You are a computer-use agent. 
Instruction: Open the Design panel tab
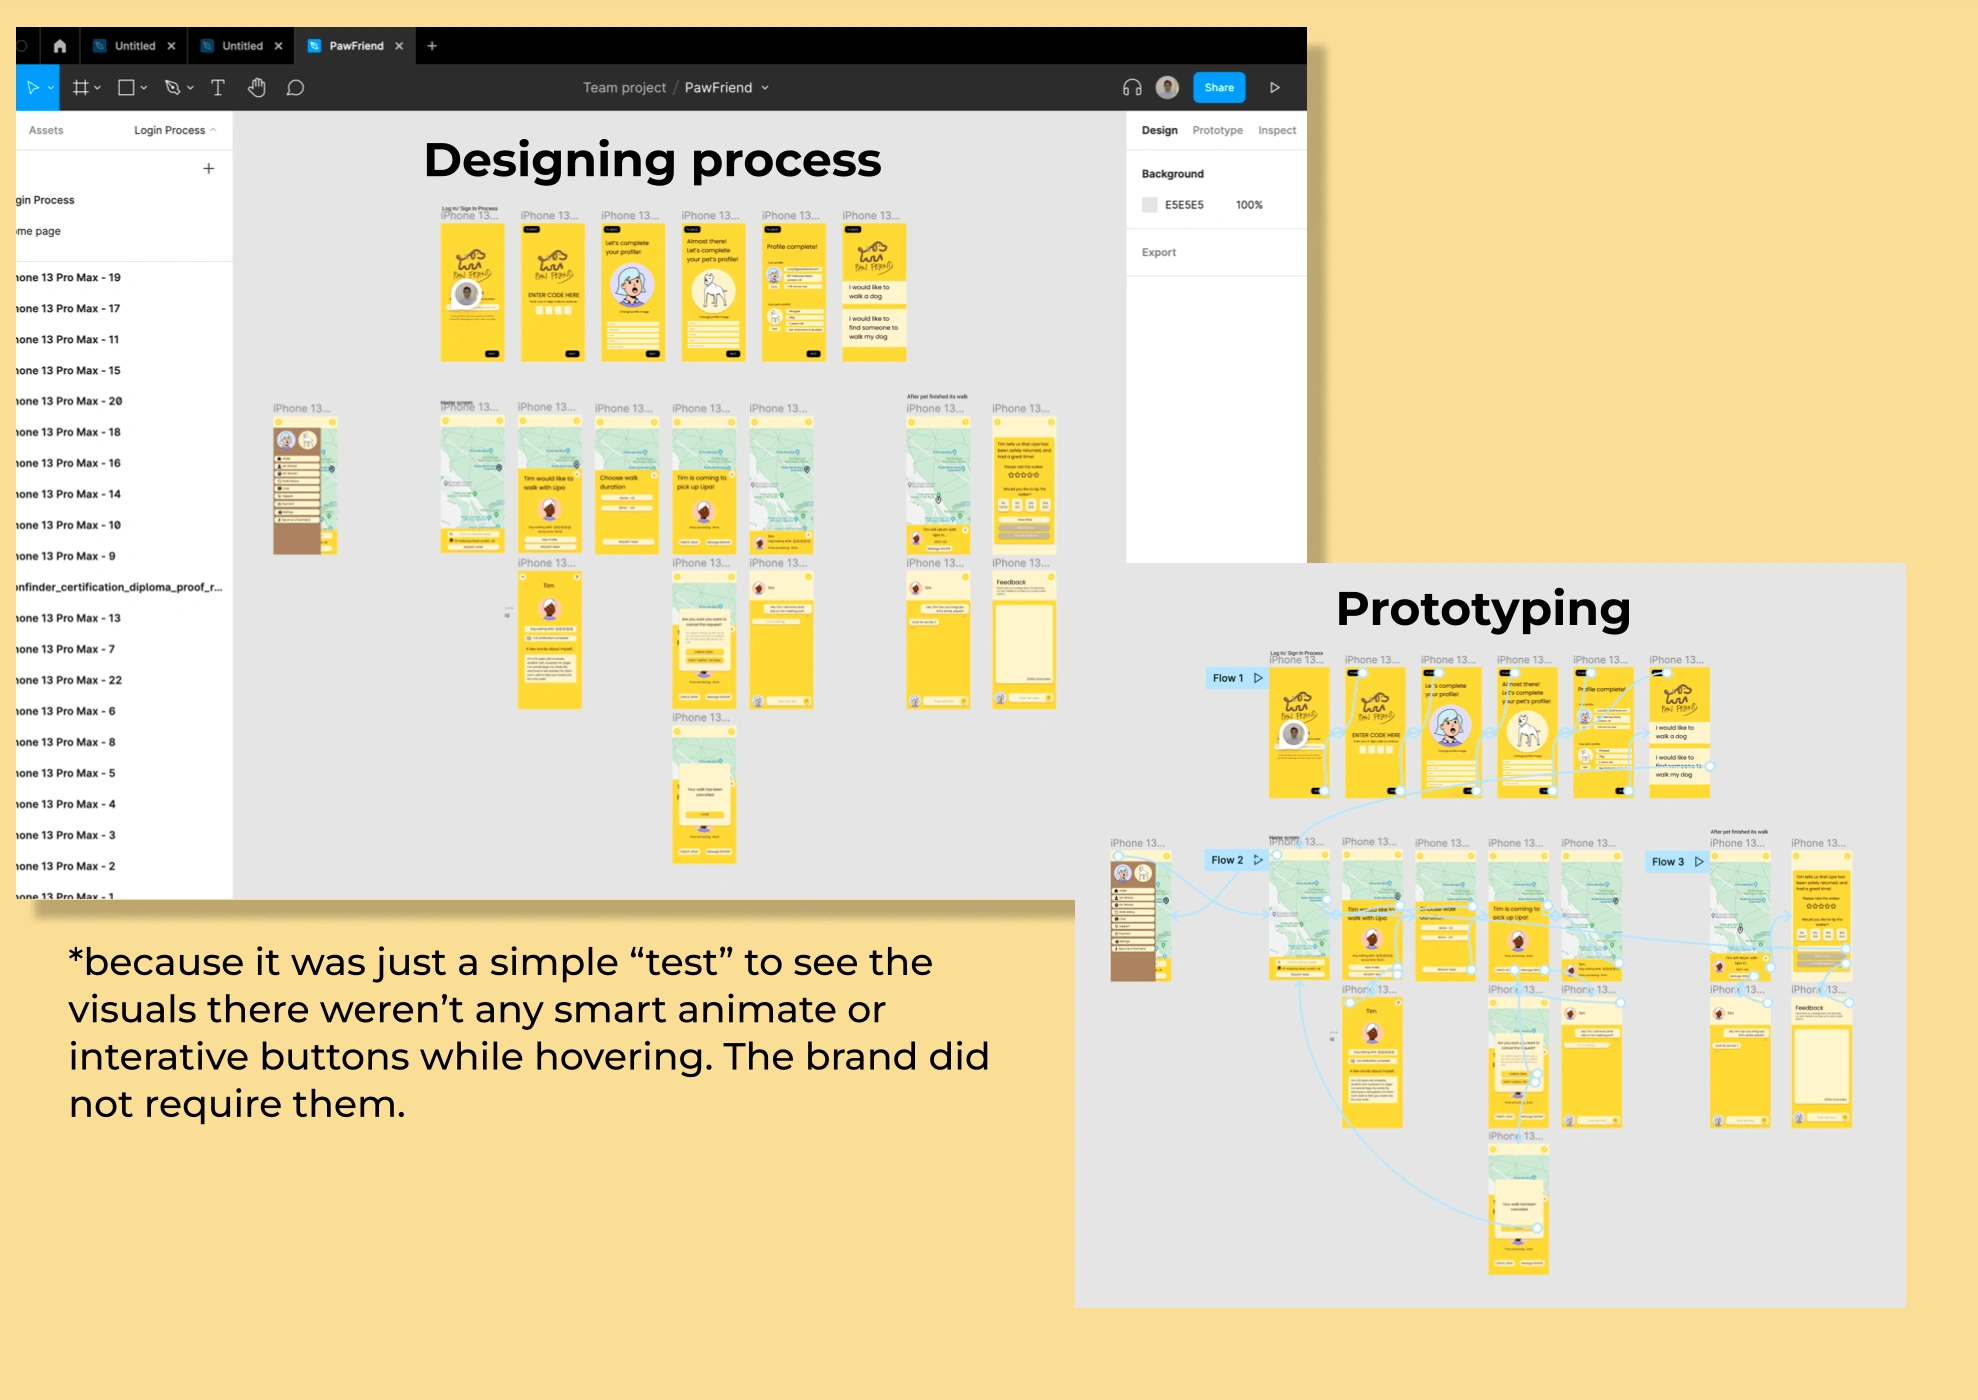pos(1159,130)
